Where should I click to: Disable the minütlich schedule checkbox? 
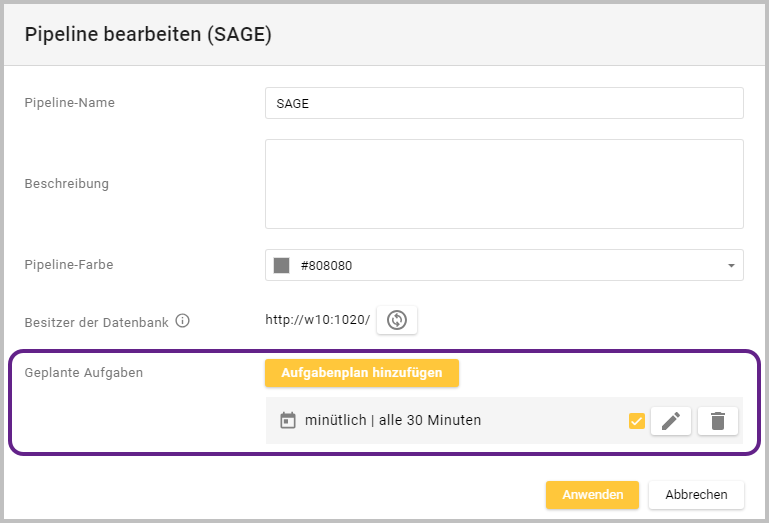click(637, 421)
